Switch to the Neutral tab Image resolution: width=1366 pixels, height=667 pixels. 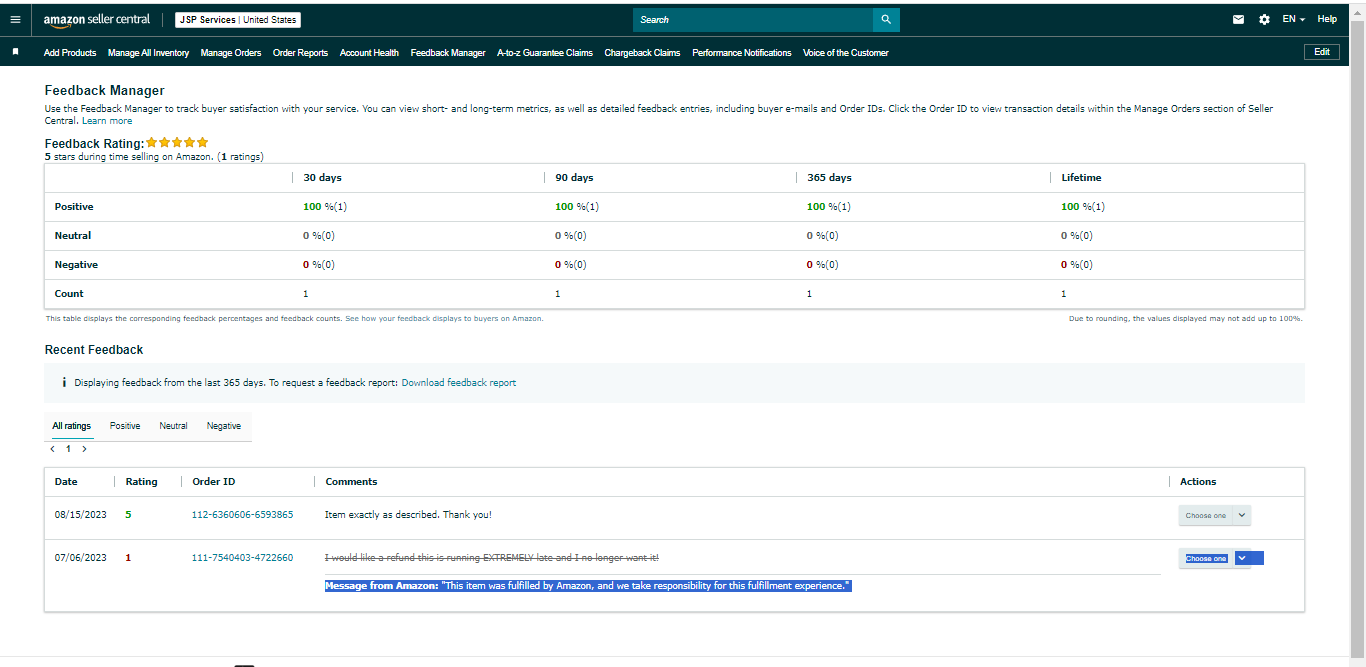point(173,426)
